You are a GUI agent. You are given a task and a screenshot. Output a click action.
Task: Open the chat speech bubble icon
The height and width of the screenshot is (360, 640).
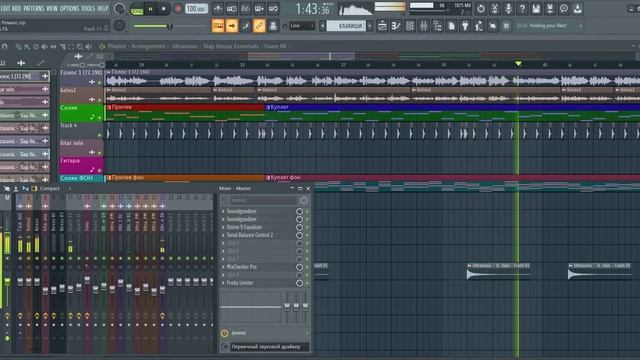coord(564,8)
